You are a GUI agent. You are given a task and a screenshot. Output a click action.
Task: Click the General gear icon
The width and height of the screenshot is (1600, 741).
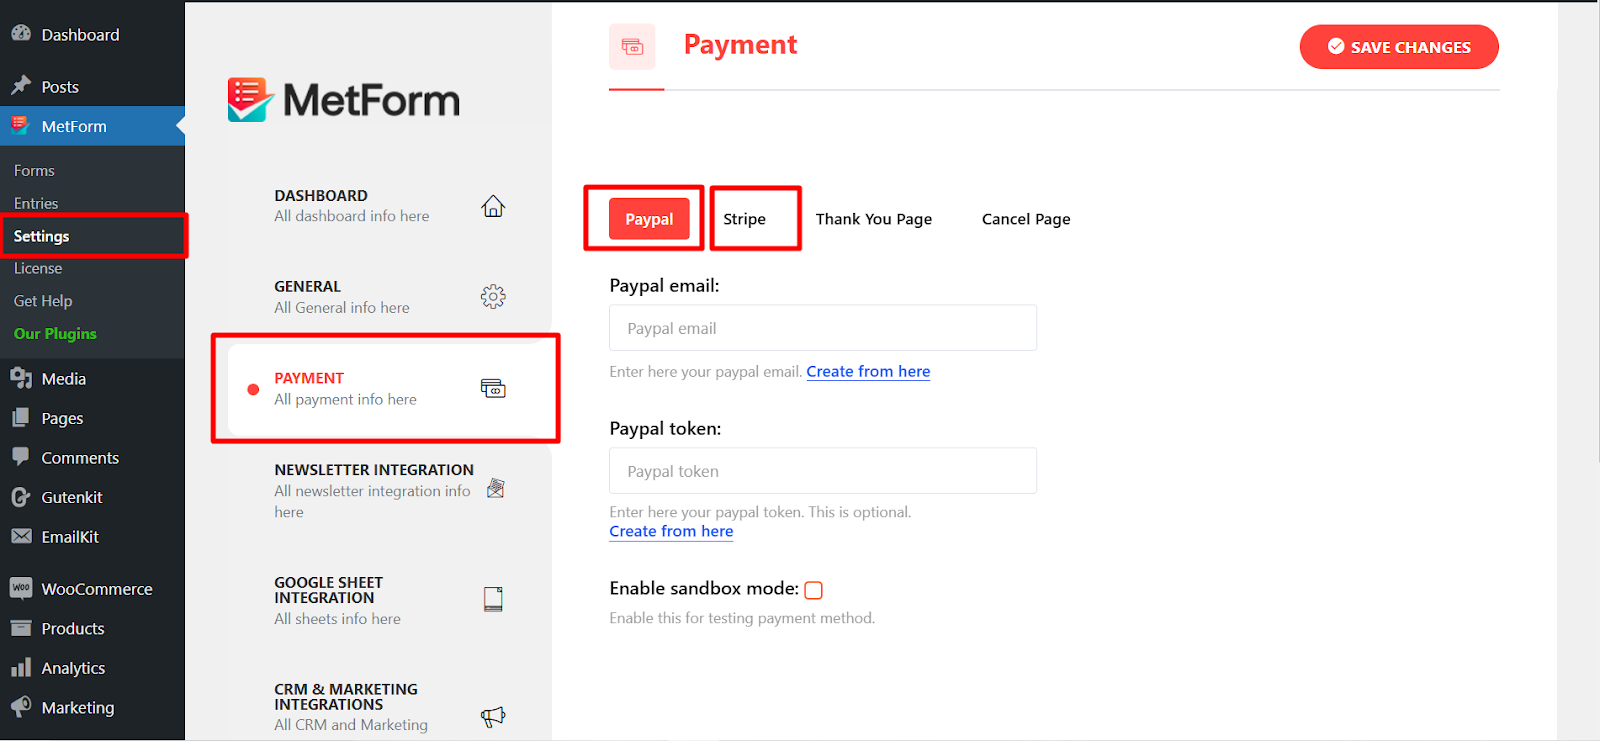(493, 296)
